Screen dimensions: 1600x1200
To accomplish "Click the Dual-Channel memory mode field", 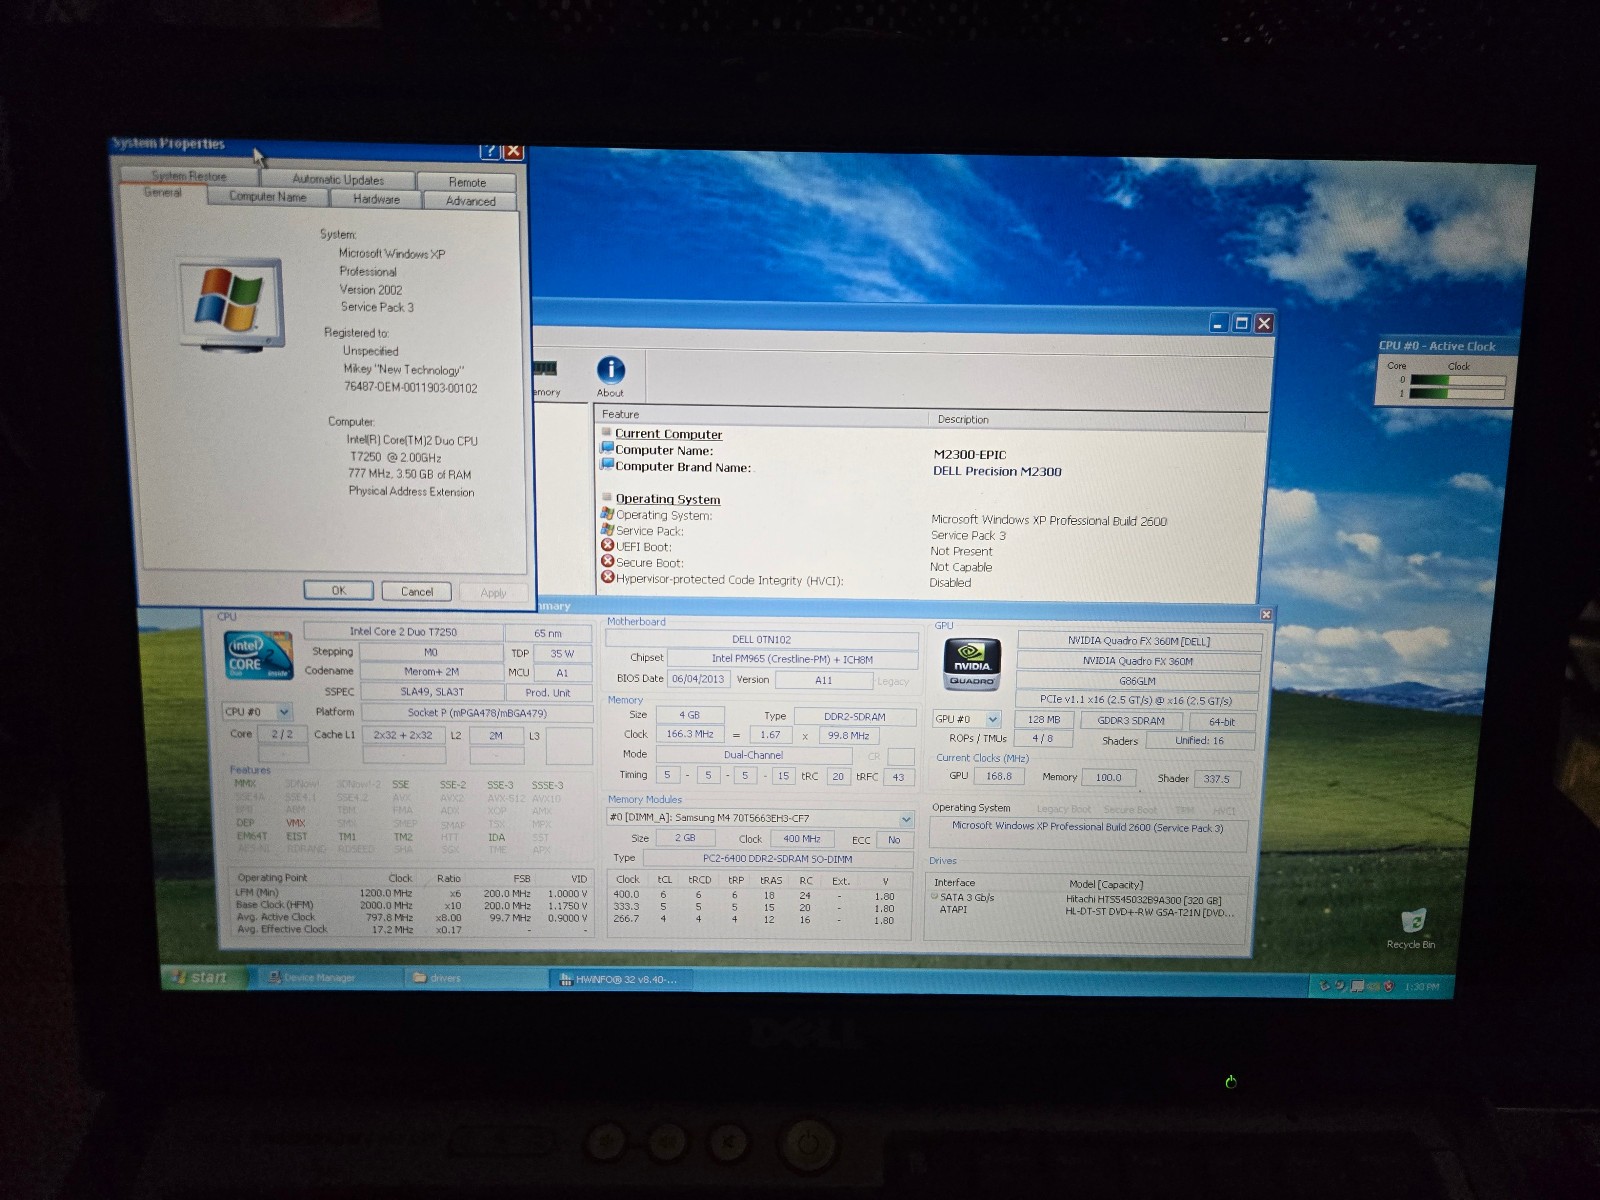I will (753, 755).
